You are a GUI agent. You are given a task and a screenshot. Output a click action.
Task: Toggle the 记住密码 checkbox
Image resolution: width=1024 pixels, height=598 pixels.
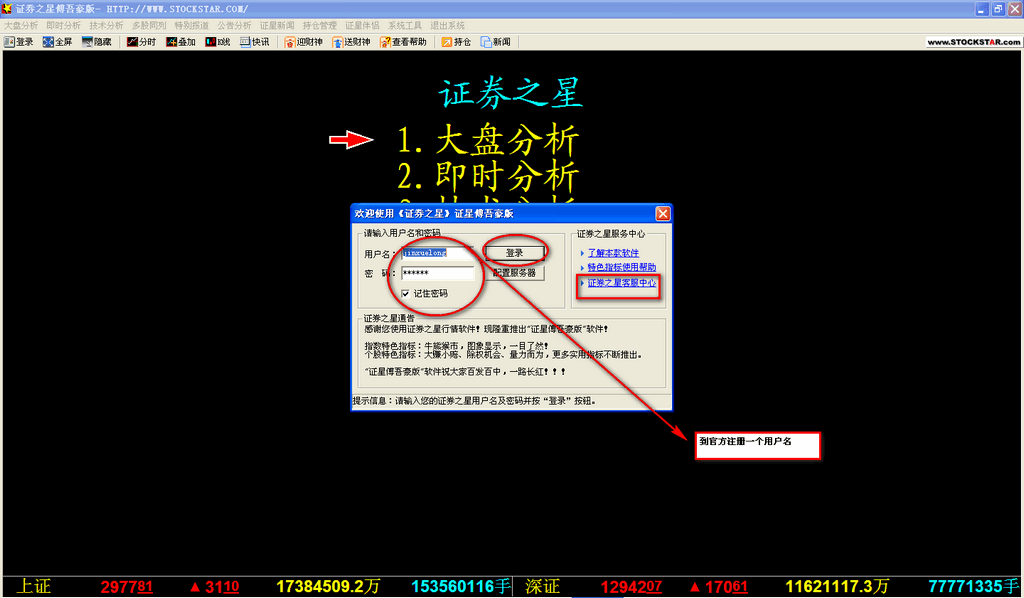pos(405,294)
